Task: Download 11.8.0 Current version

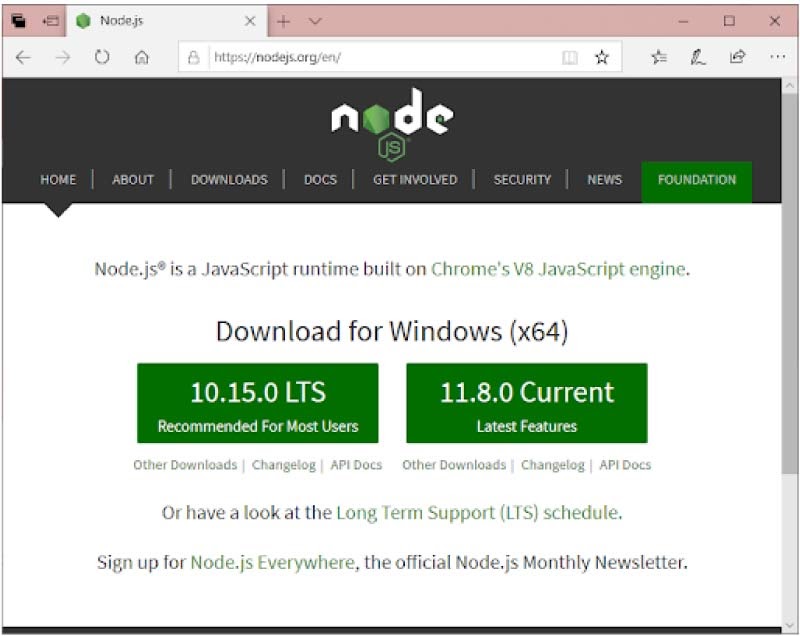Action: (x=527, y=403)
